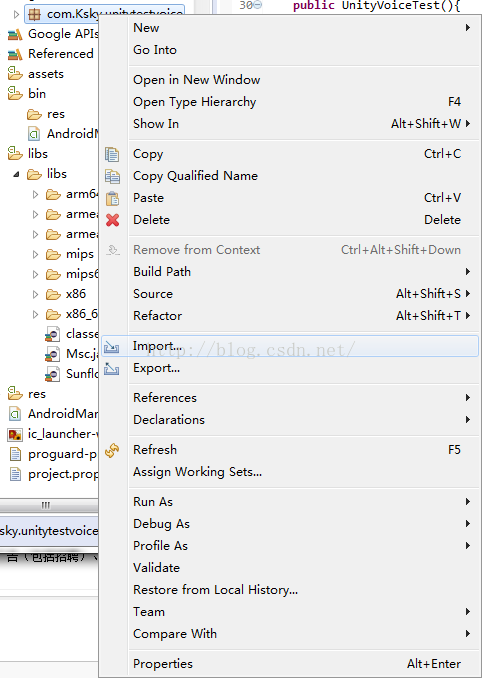Click the yellow Refresh arrows icon

[112, 450]
